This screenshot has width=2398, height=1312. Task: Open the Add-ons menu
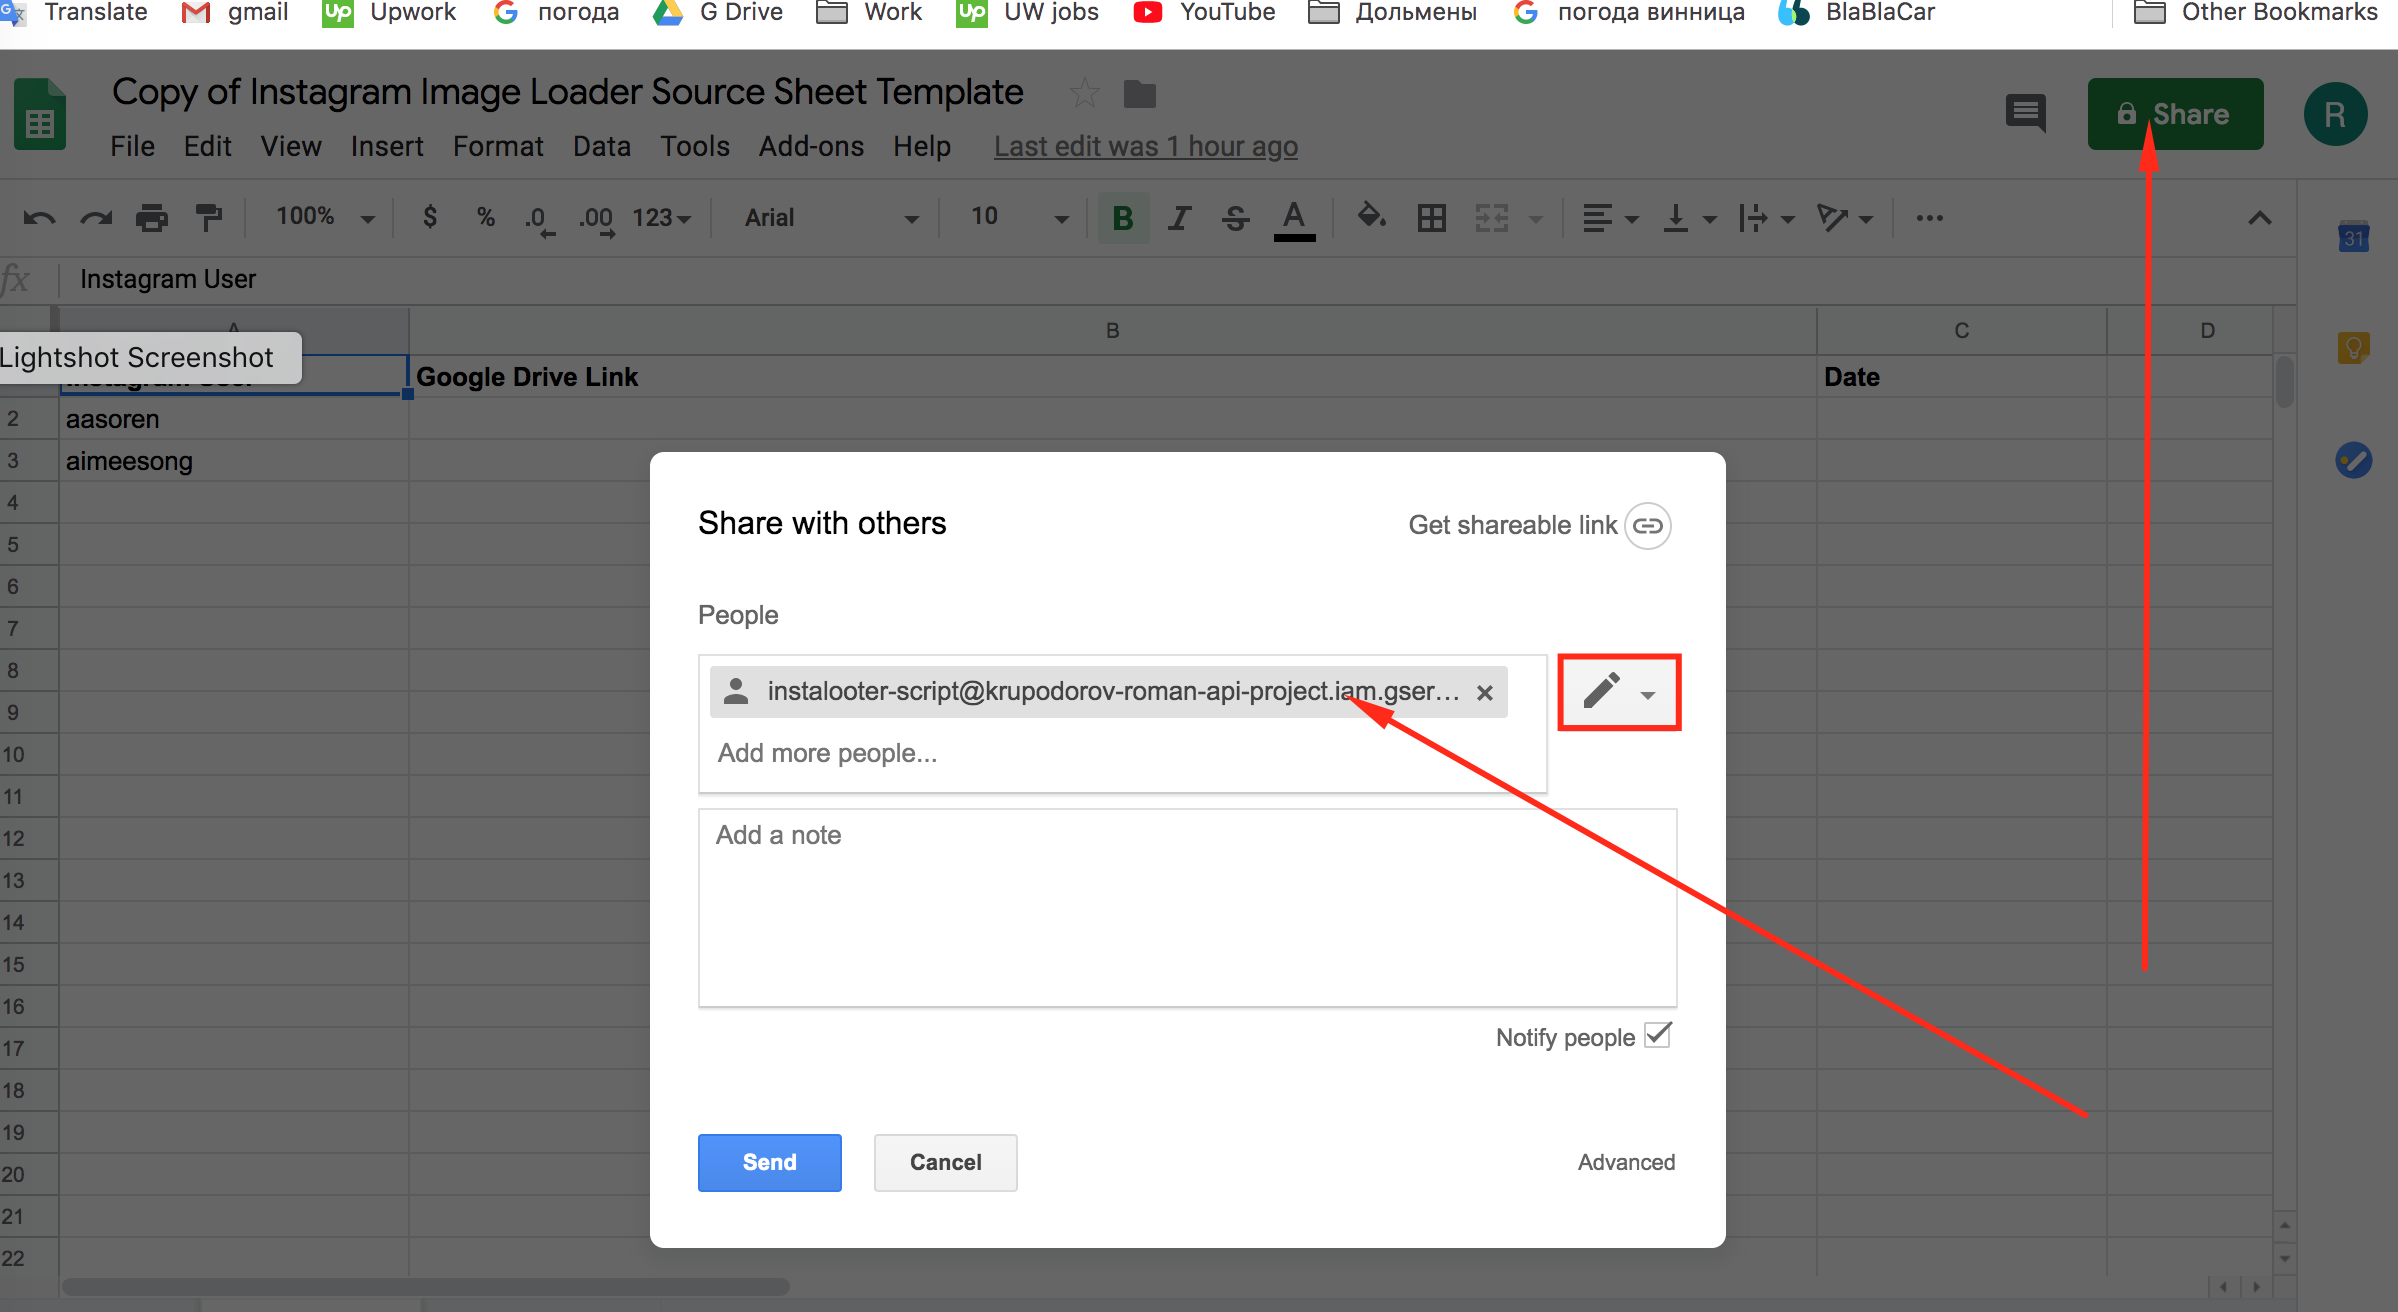point(811,146)
